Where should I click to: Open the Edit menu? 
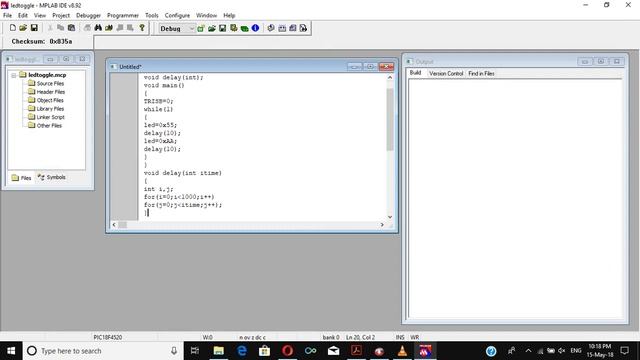[23, 15]
